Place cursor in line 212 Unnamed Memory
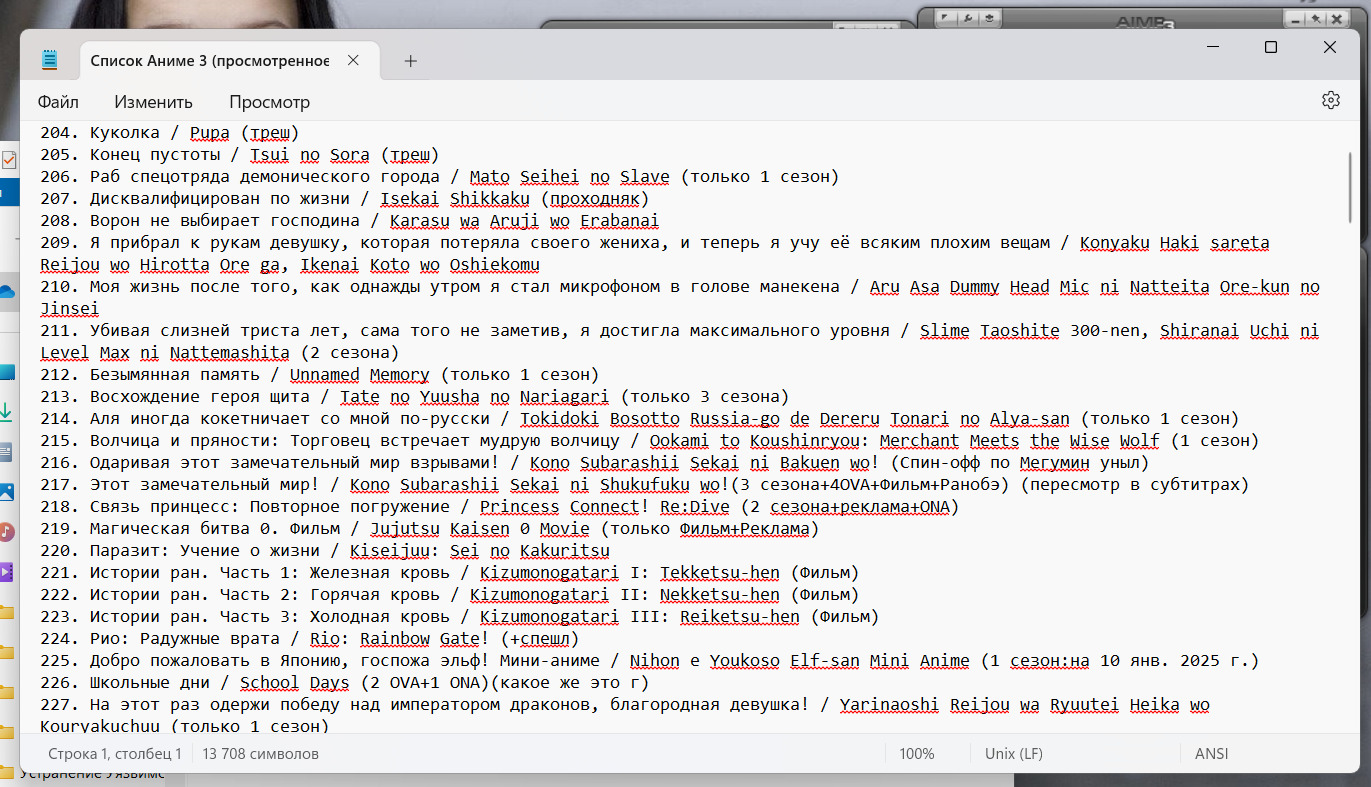 360,375
